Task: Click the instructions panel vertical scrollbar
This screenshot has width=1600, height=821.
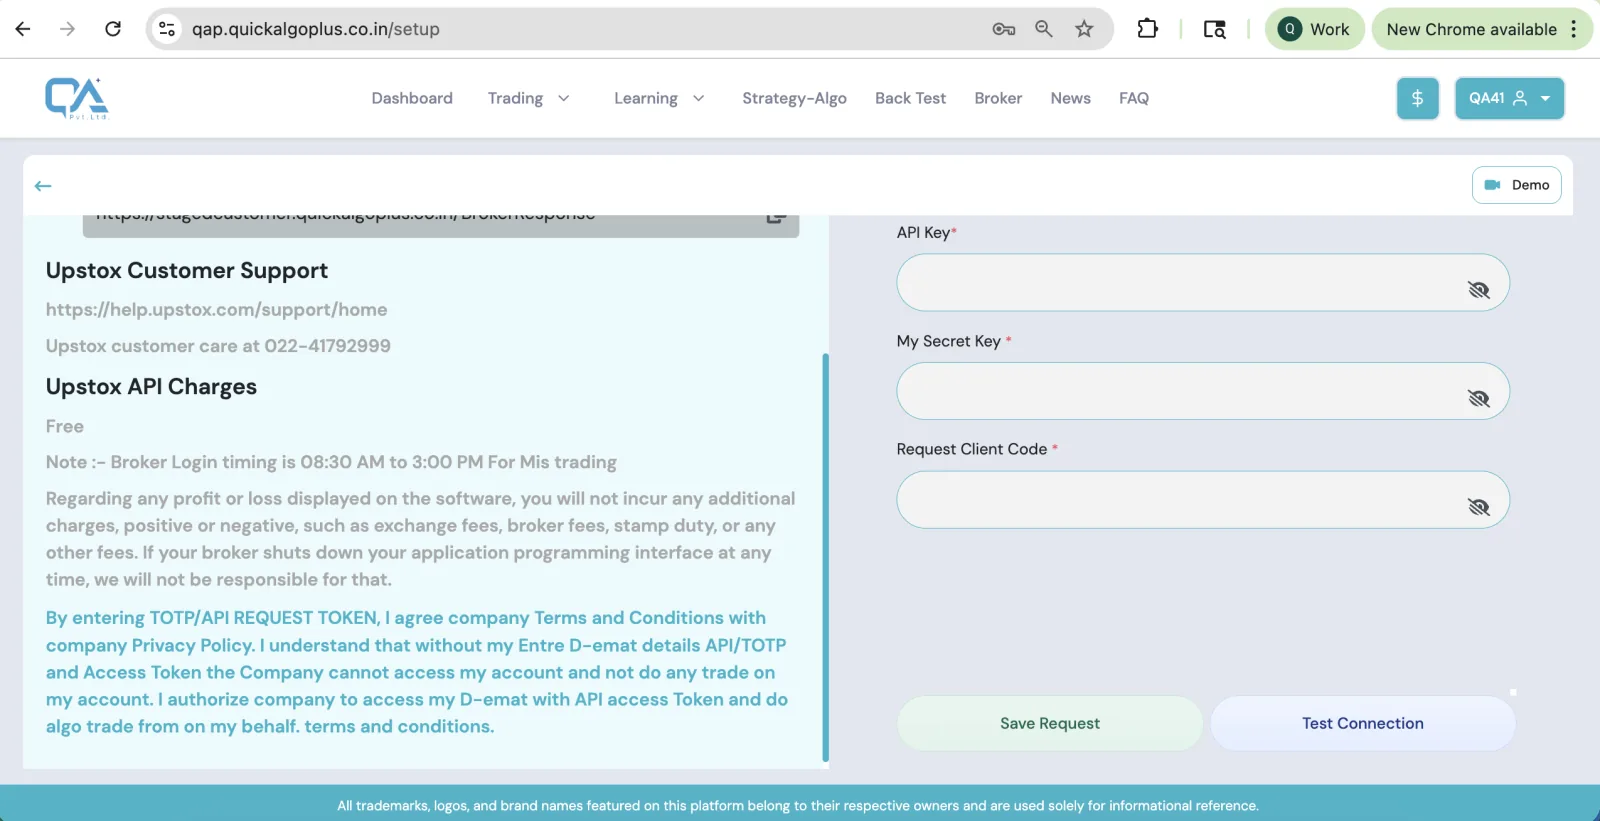Action: [x=825, y=556]
